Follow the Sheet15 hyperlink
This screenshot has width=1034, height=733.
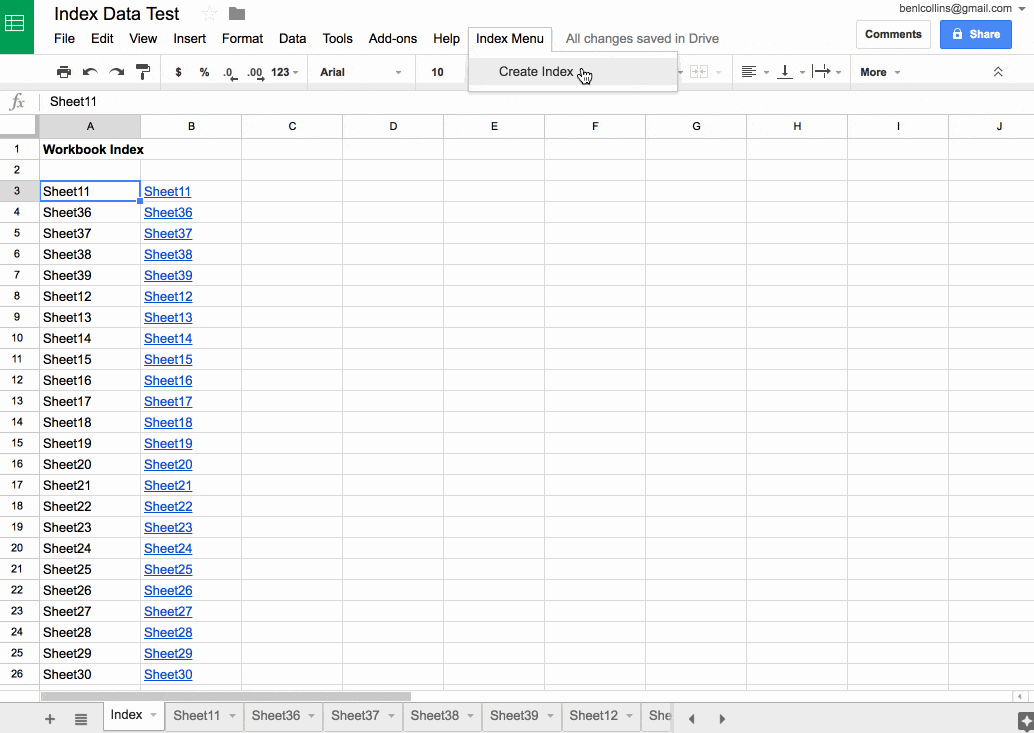168,360
